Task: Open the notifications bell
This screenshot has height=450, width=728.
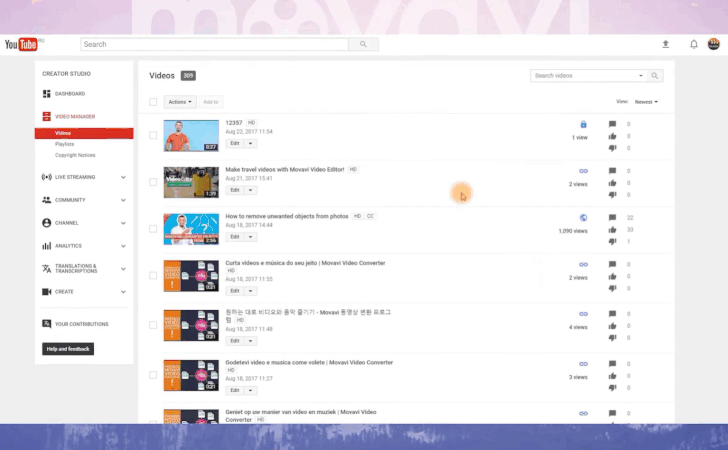Action: (694, 44)
